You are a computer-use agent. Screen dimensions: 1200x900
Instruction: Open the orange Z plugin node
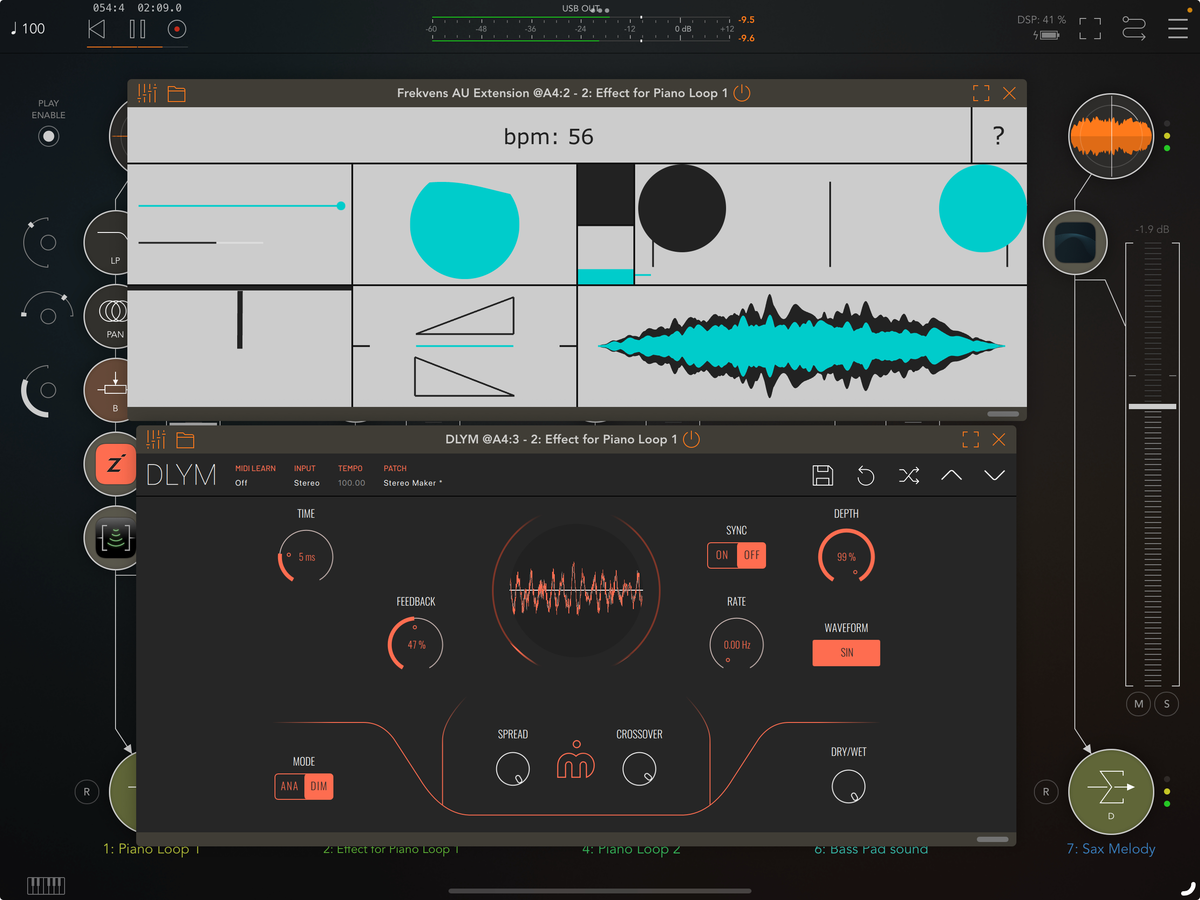click(x=114, y=464)
